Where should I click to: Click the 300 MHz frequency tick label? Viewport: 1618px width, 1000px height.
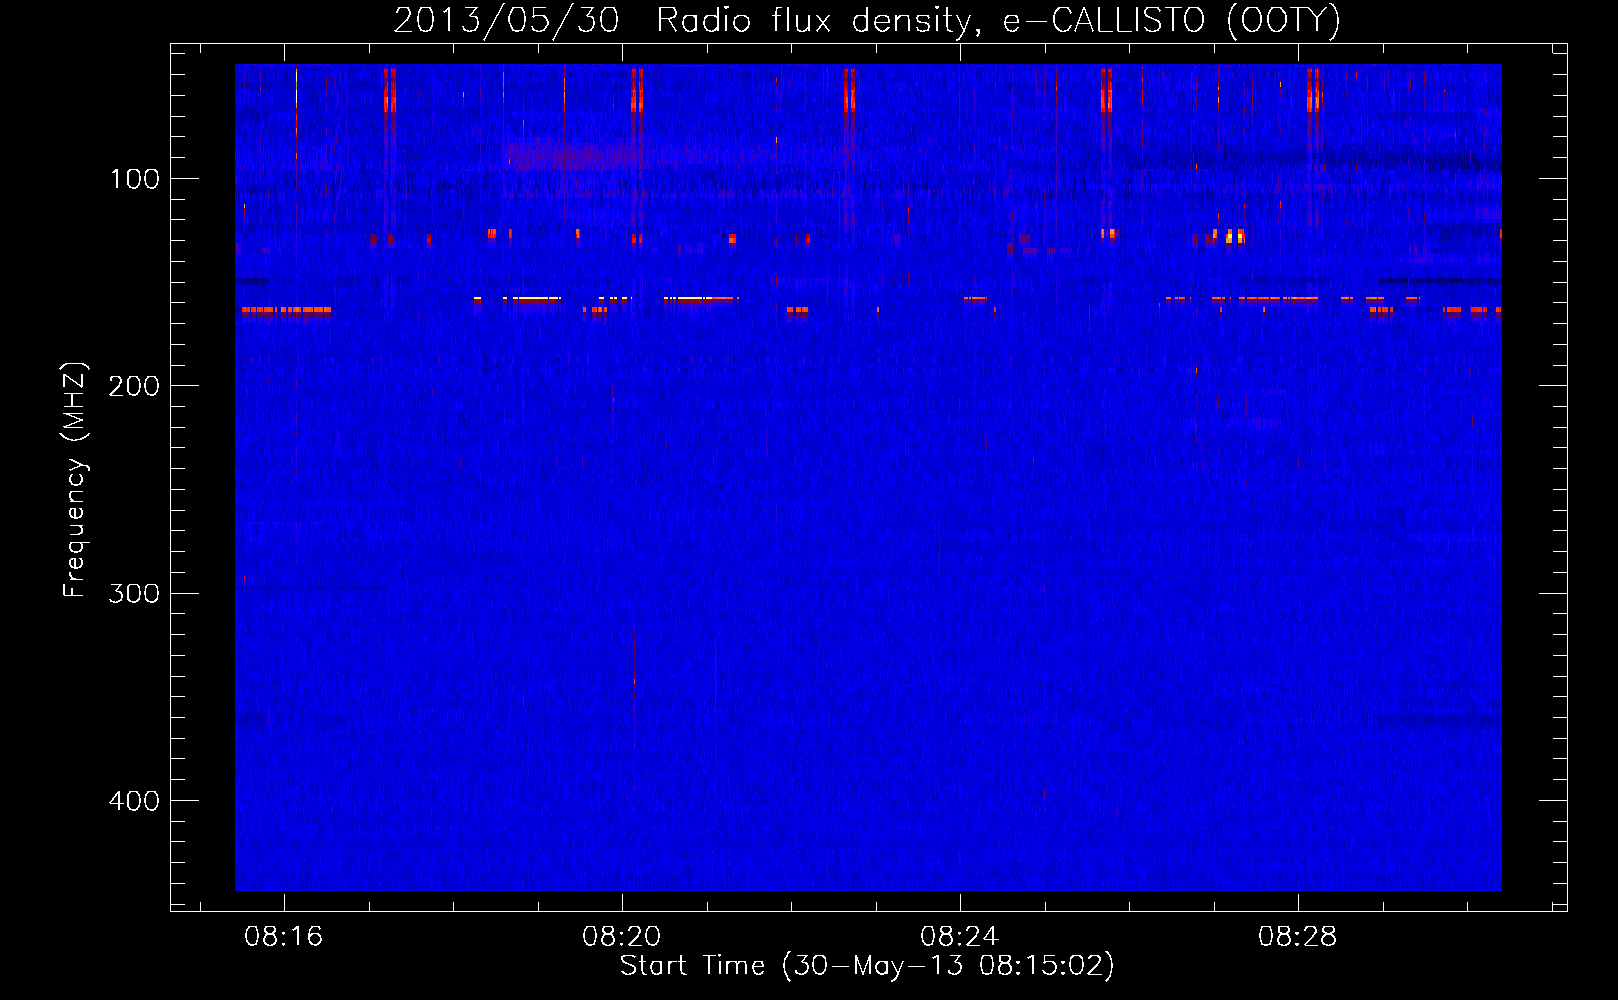[134, 593]
